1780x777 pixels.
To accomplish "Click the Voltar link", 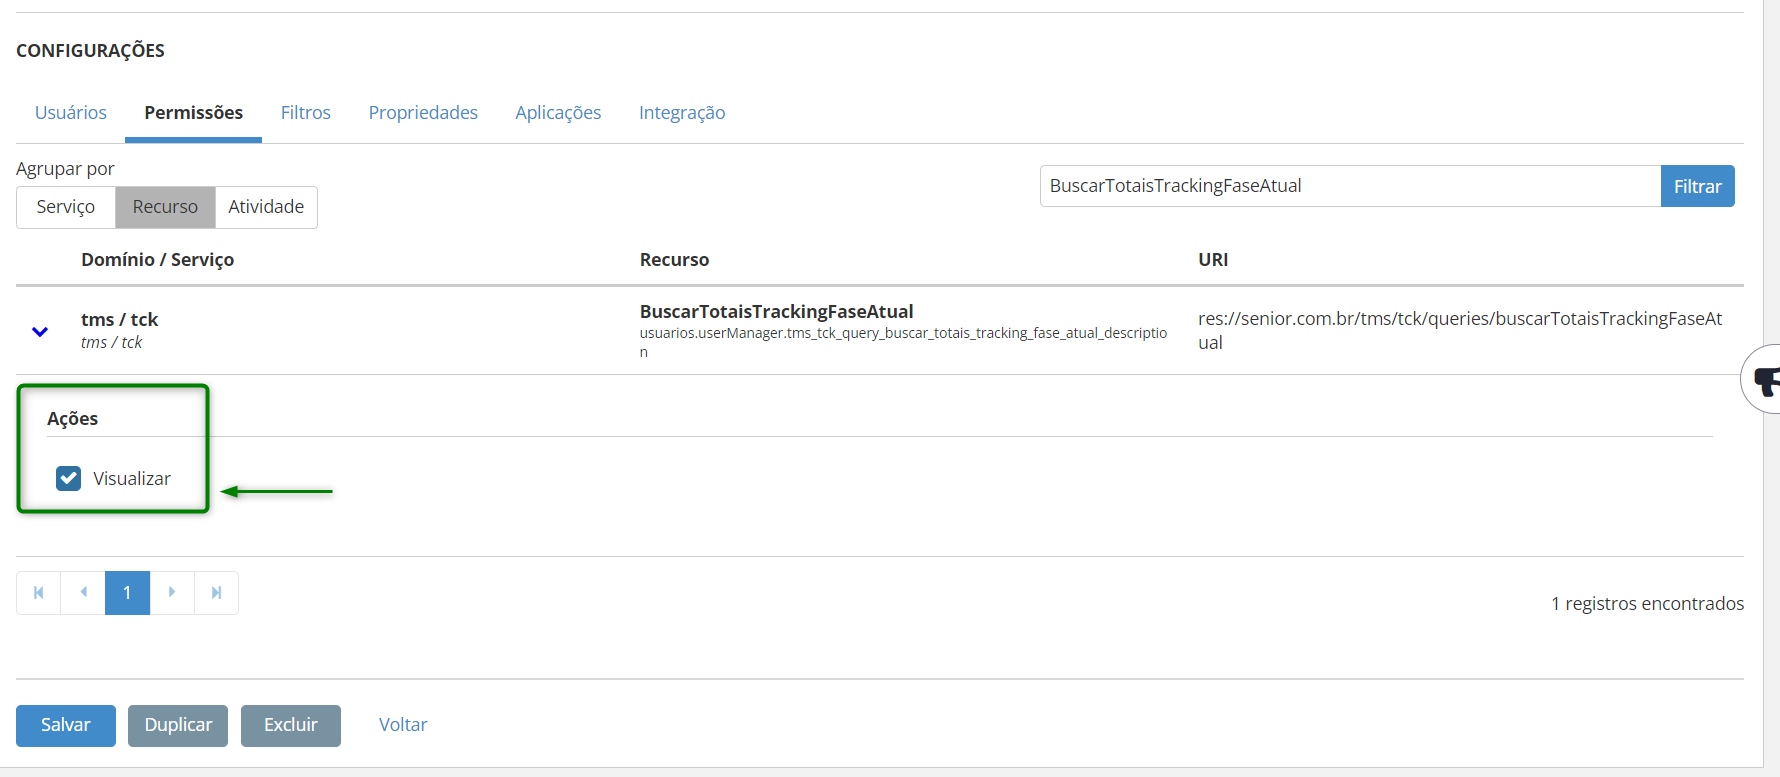I will coord(403,725).
